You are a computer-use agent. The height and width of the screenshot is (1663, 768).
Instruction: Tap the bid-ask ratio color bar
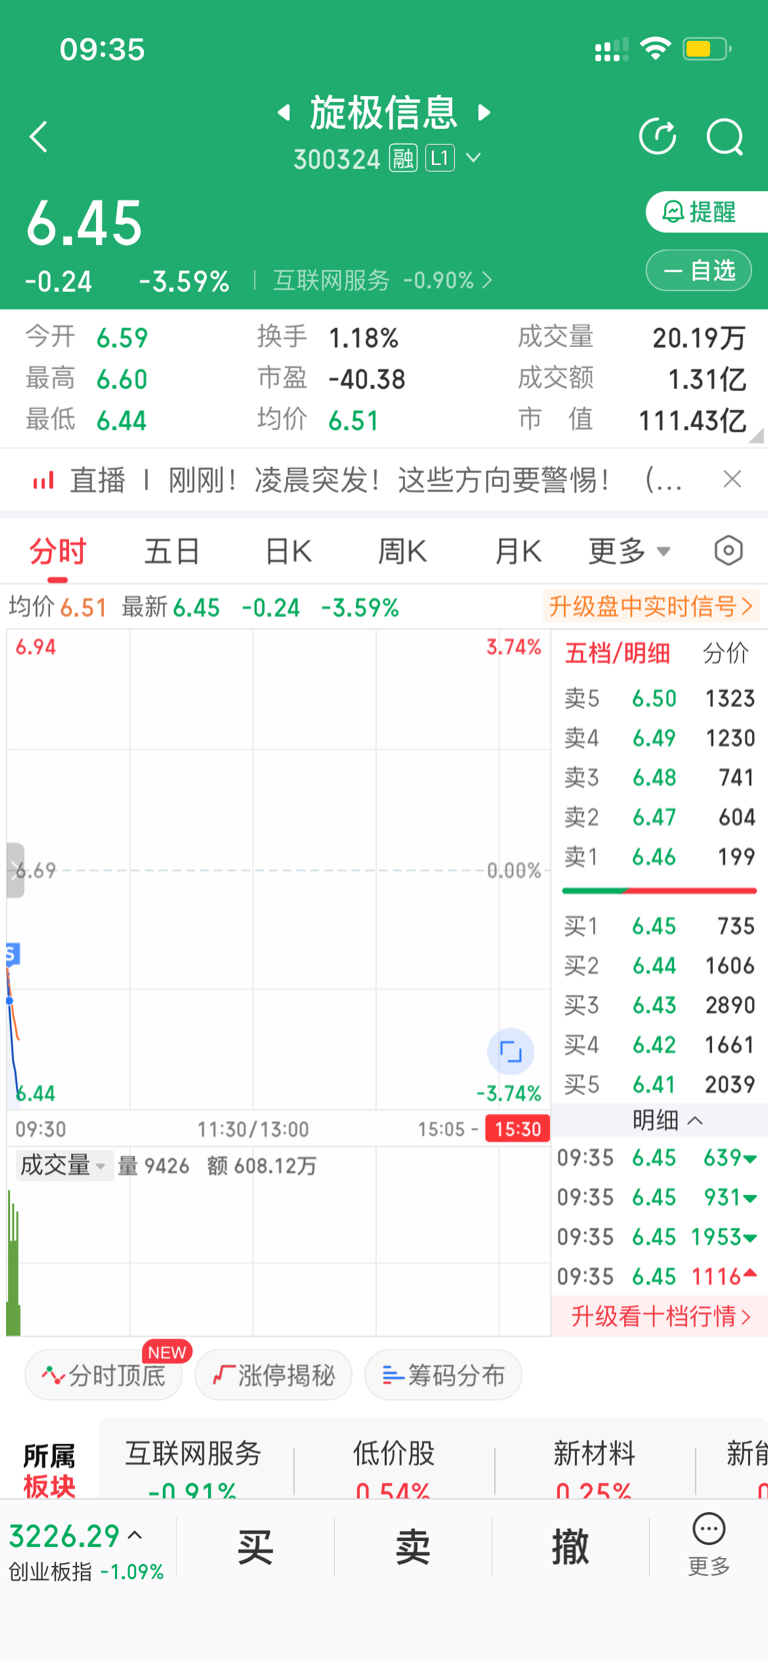[659, 891]
